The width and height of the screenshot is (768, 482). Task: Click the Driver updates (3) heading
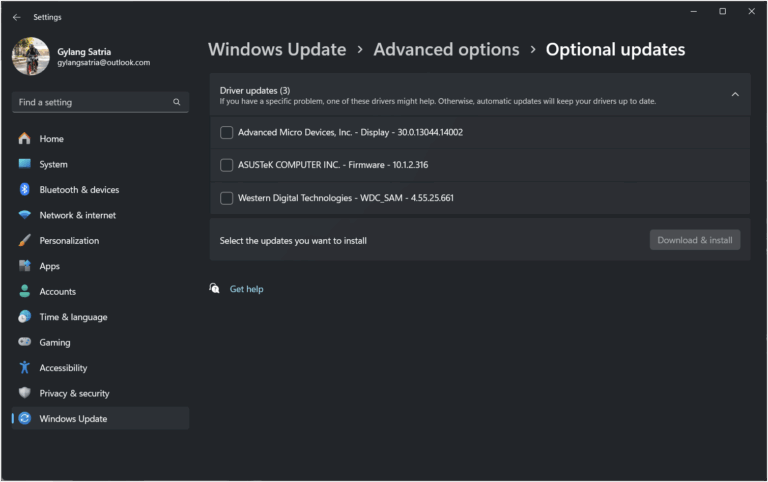coord(255,91)
